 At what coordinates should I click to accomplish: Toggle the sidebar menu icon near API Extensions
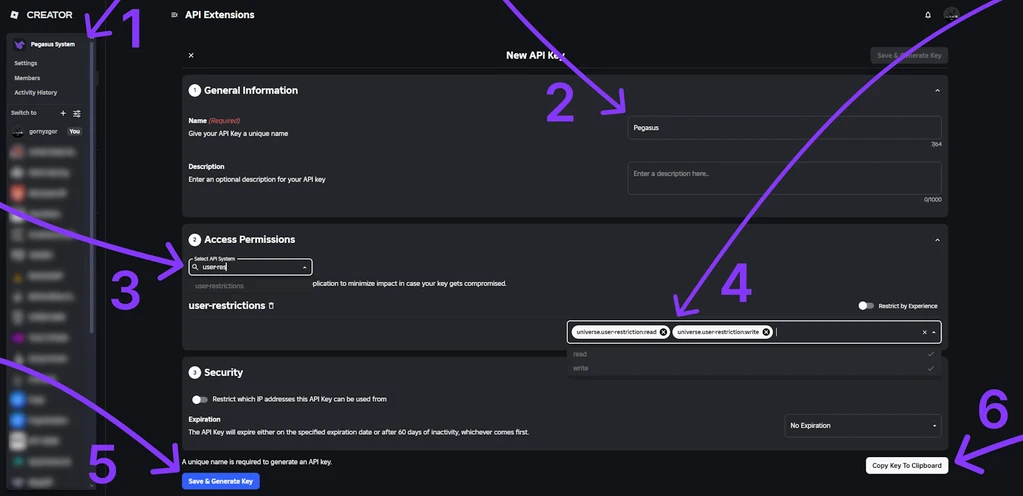tap(174, 15)
